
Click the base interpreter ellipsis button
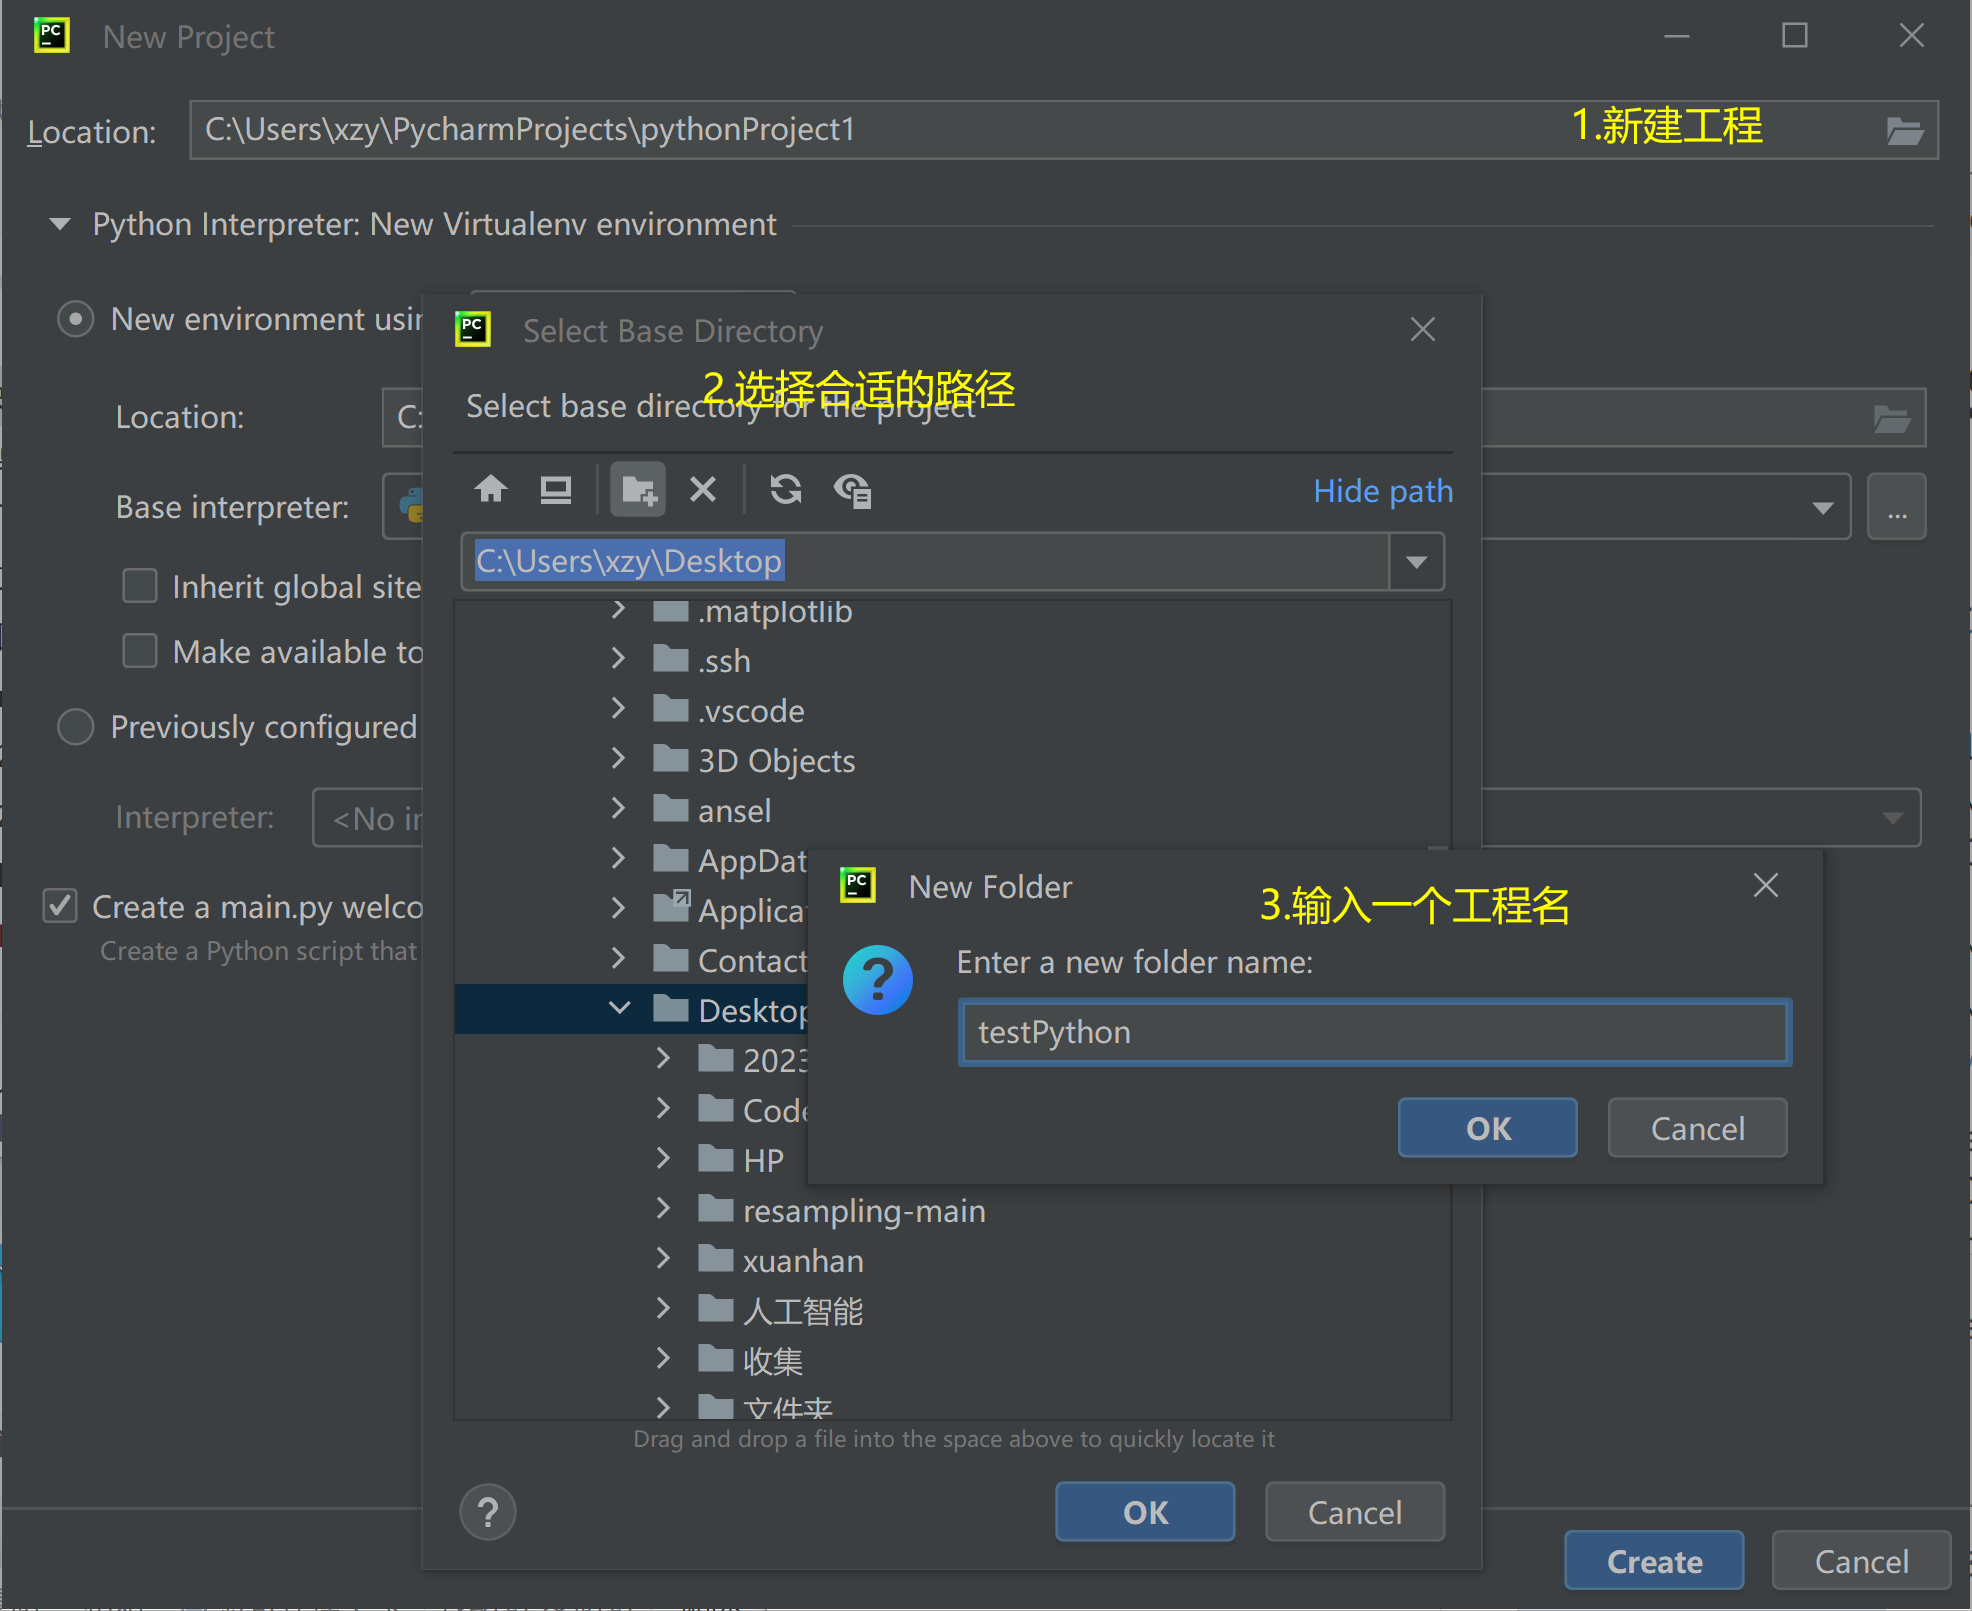pos(1897,507)
